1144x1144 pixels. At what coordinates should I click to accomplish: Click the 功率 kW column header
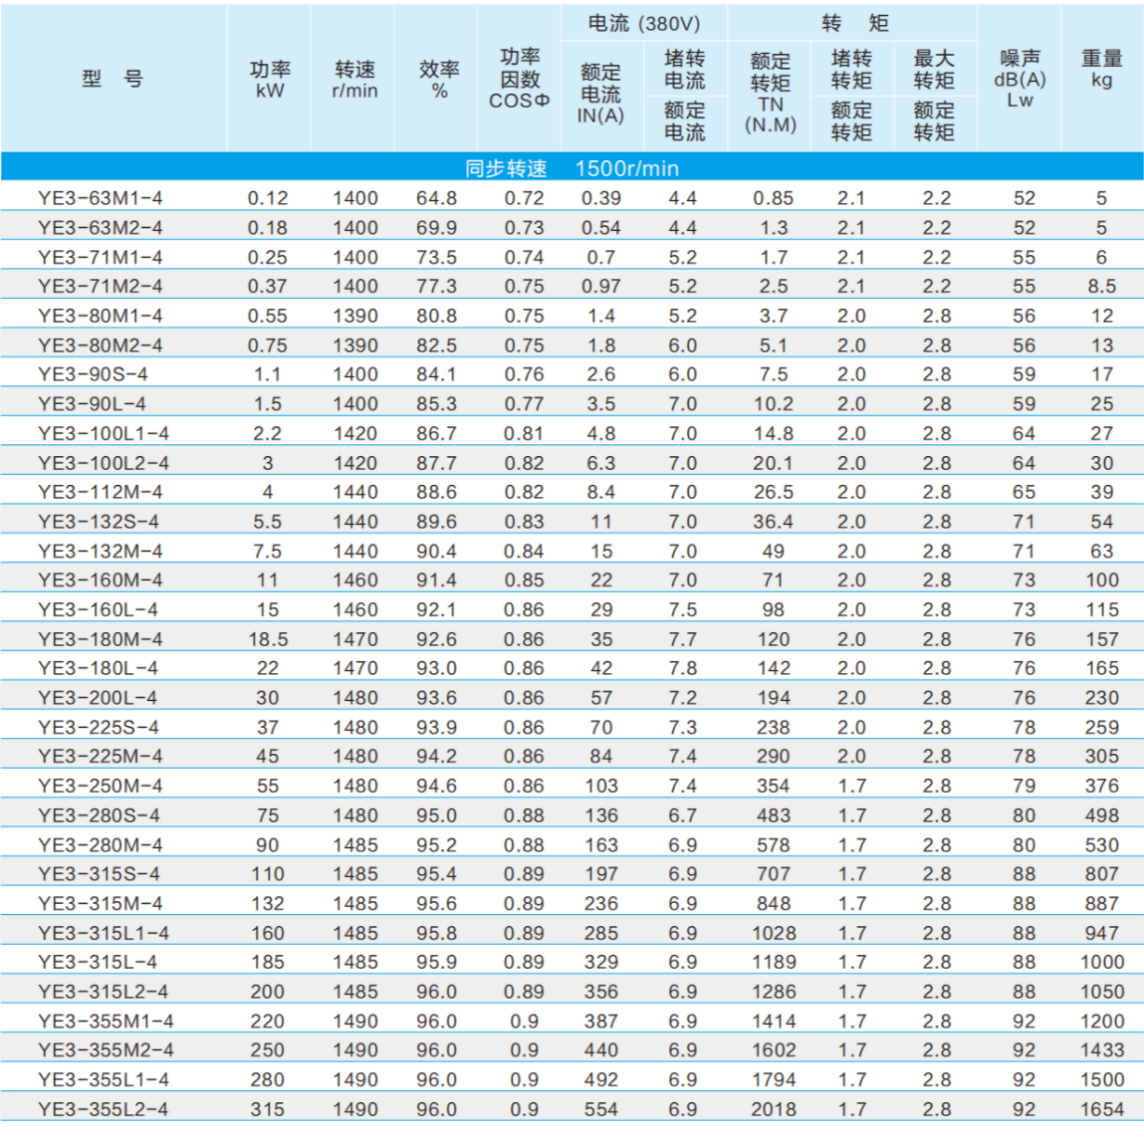(x=269, y=79)
